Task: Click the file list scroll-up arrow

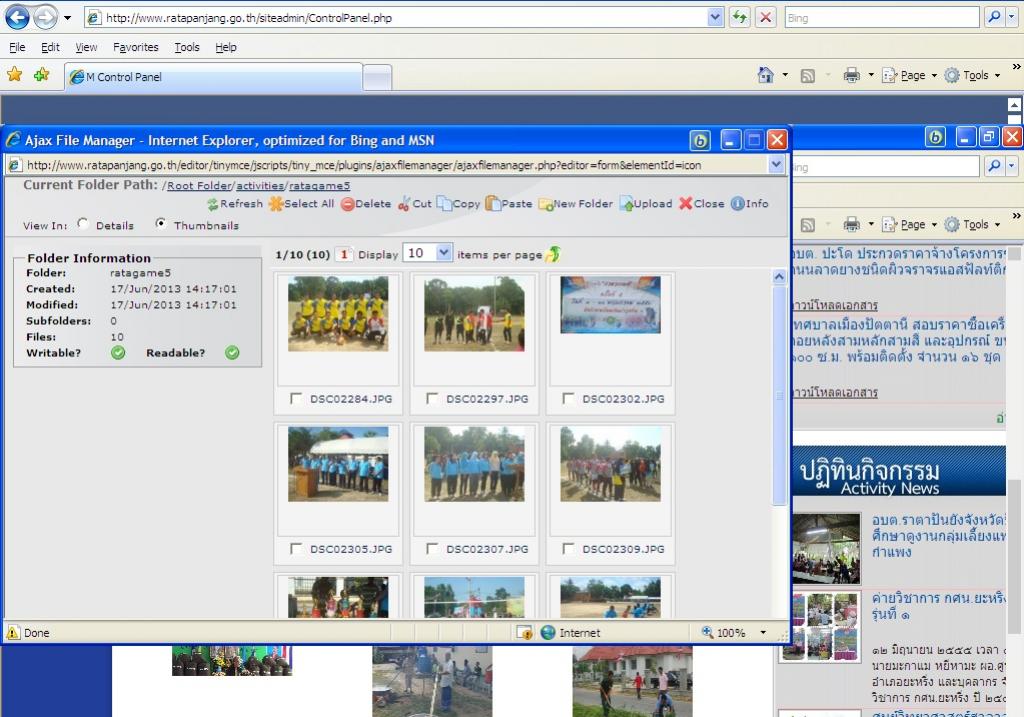Action: pos(779,277)
